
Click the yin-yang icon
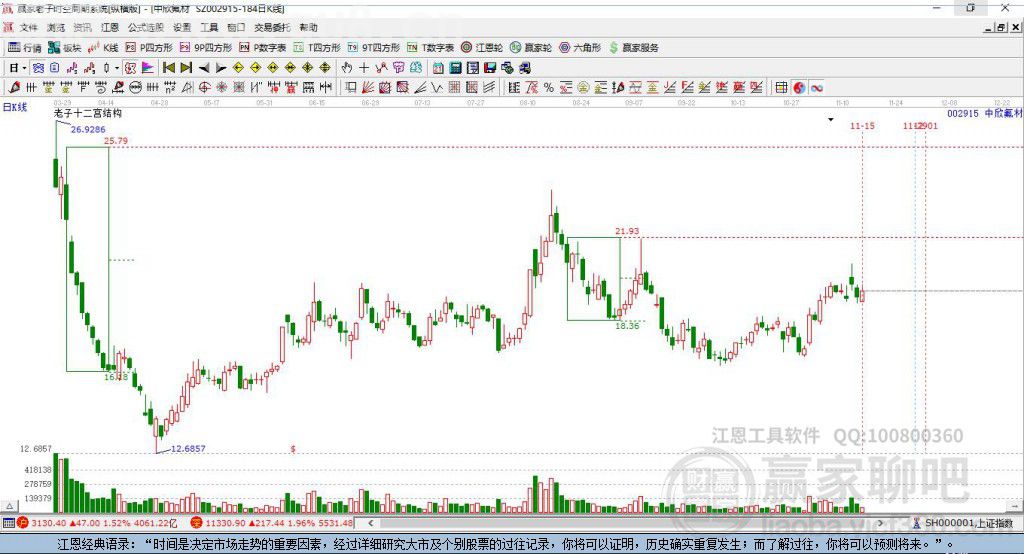(x=799, y=88)
